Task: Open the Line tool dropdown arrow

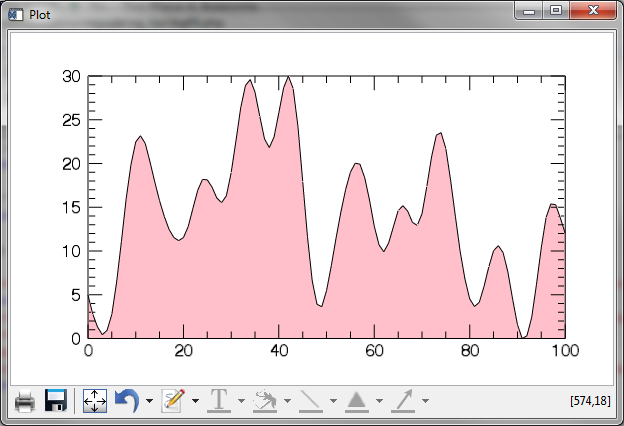Action: 333,401
